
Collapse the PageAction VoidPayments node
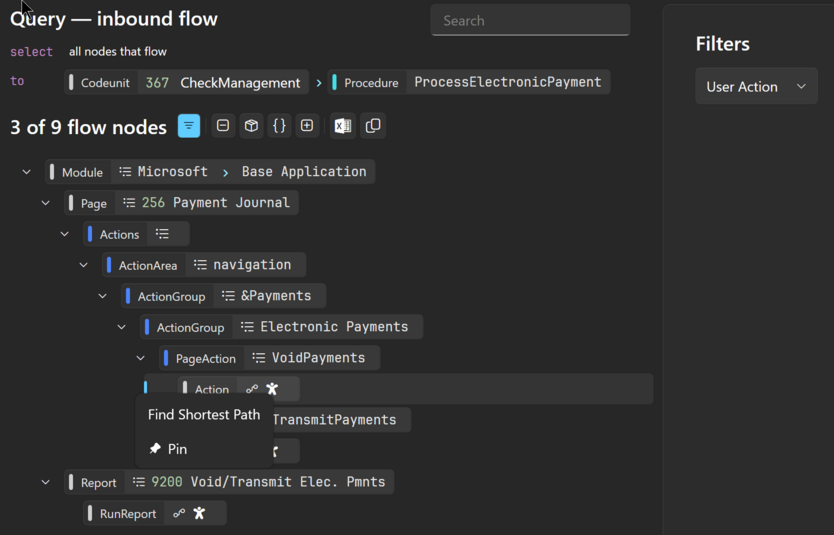click(x=141, y=358)
